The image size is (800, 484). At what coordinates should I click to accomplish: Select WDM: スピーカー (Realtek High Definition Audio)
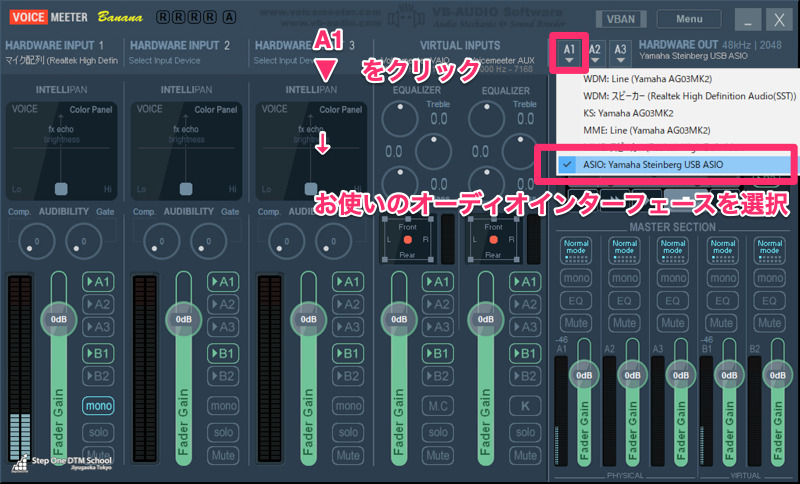tap(677, 96)
